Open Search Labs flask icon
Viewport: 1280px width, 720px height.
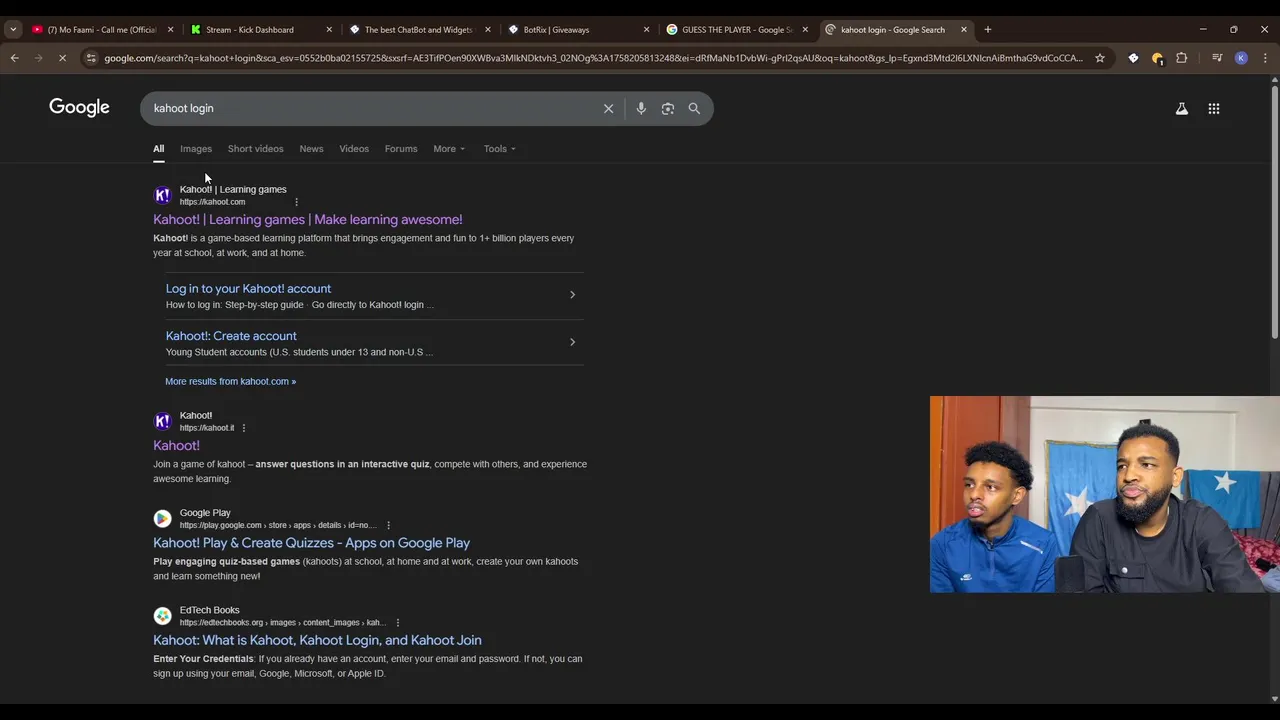point(1181,108)
